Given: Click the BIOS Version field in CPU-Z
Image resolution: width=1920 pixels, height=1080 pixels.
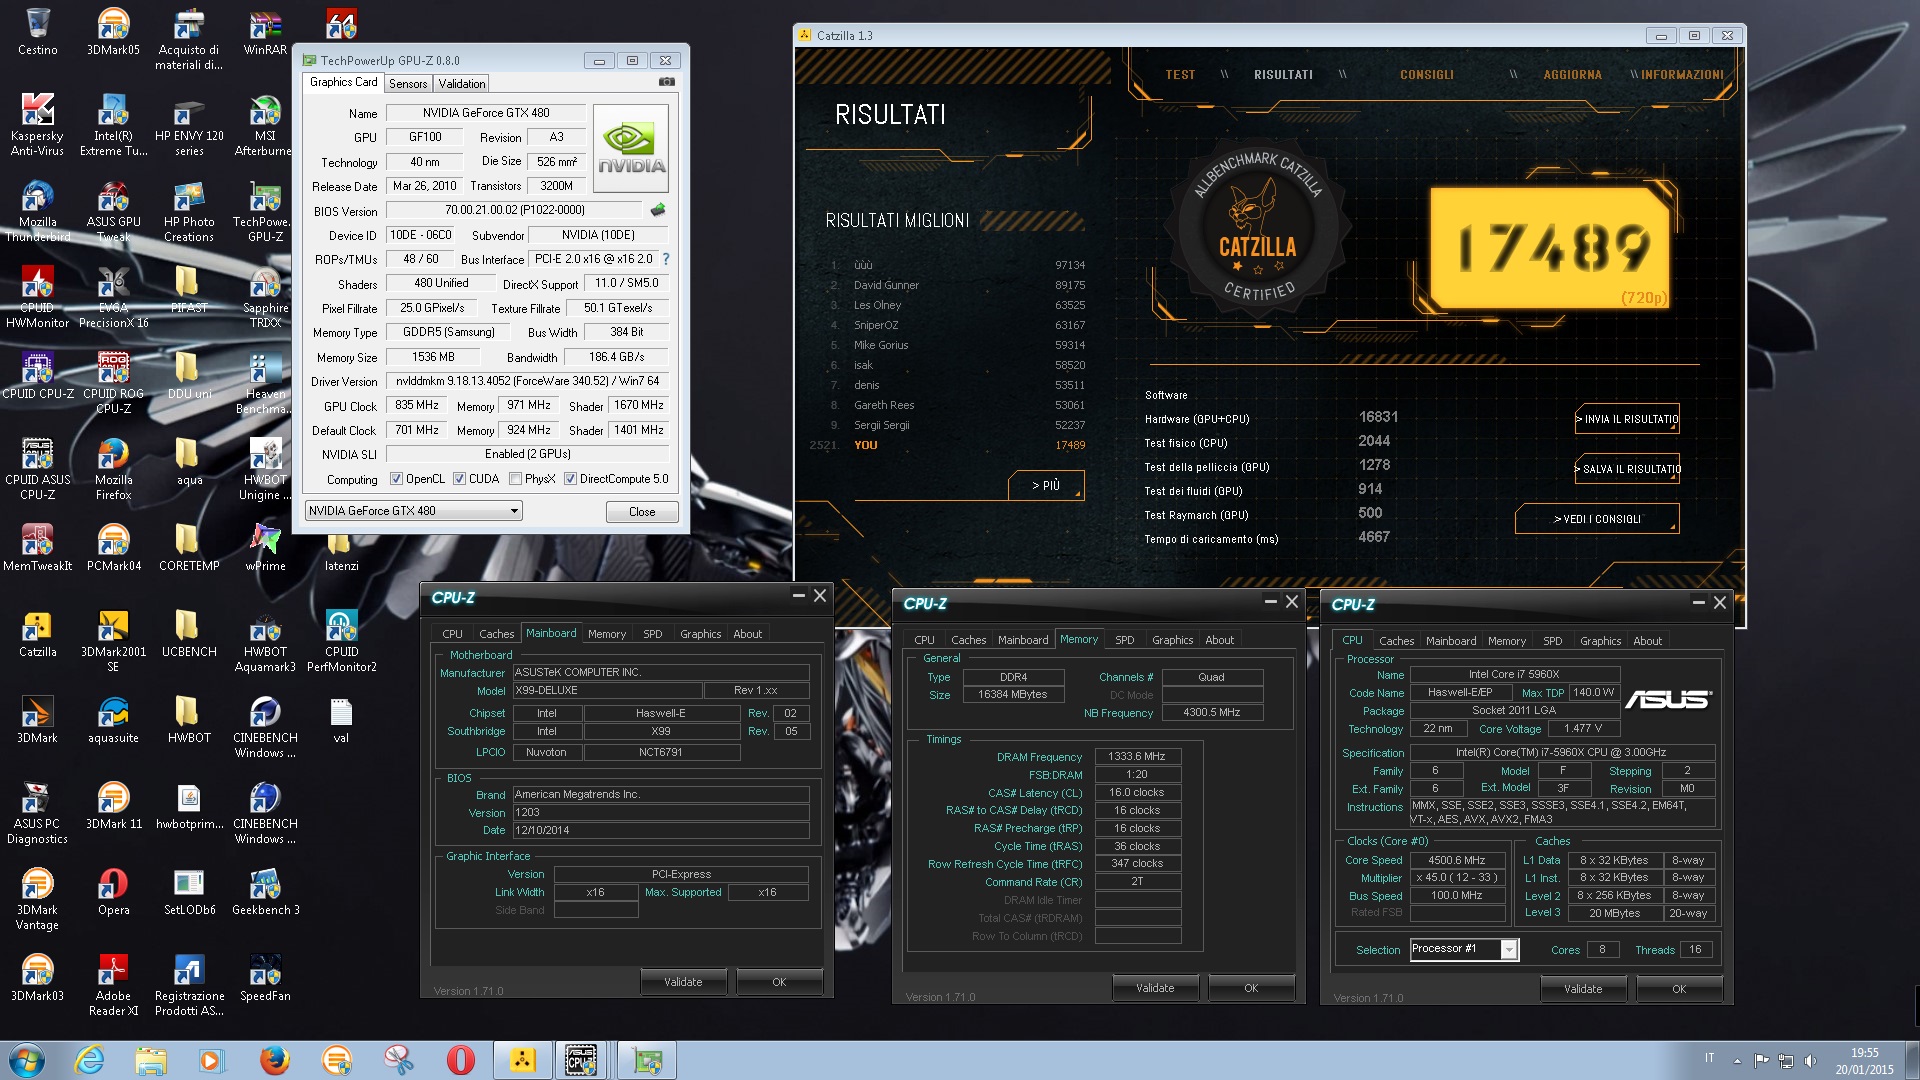Looking at the screenshot, I should [661, 812].
